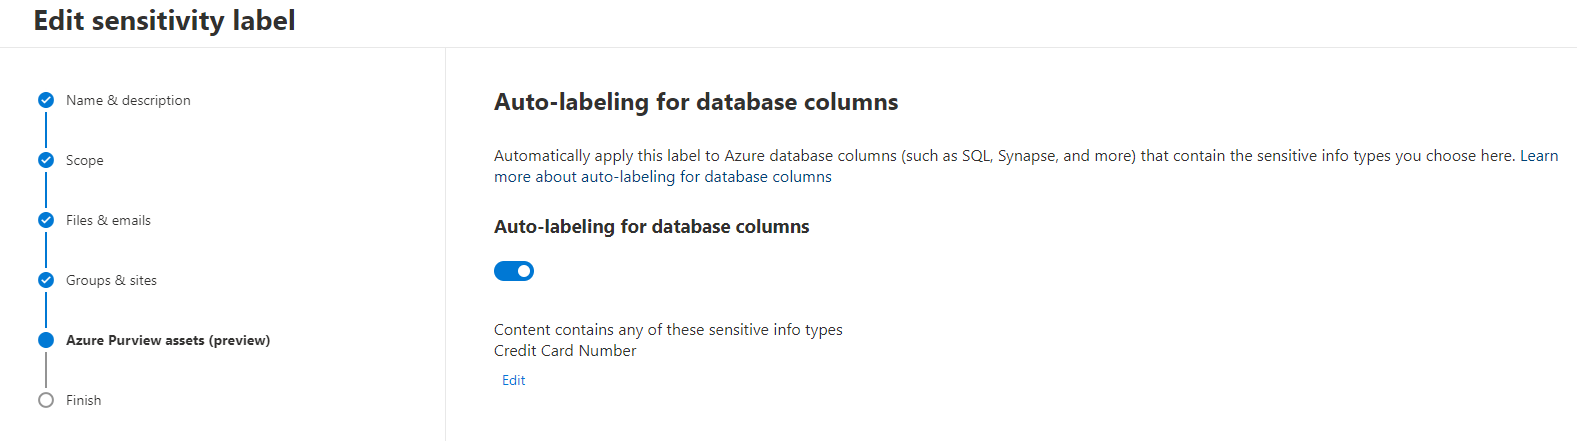The width and height of the screenshot is (1577, 441).
Task: Click the Name & description completed checkmark icon
Action: coord(46,100)
